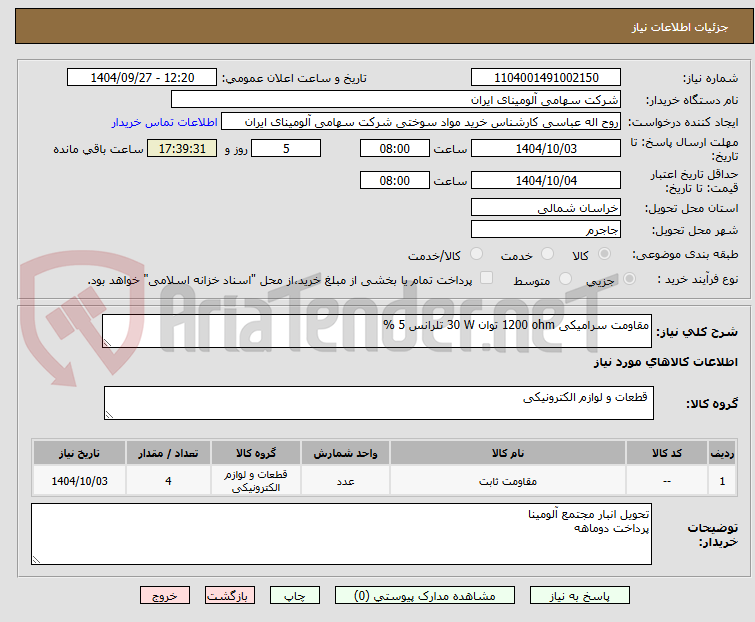Select the کالا radio button
The image size is (755, 622).
pos(604,254)
